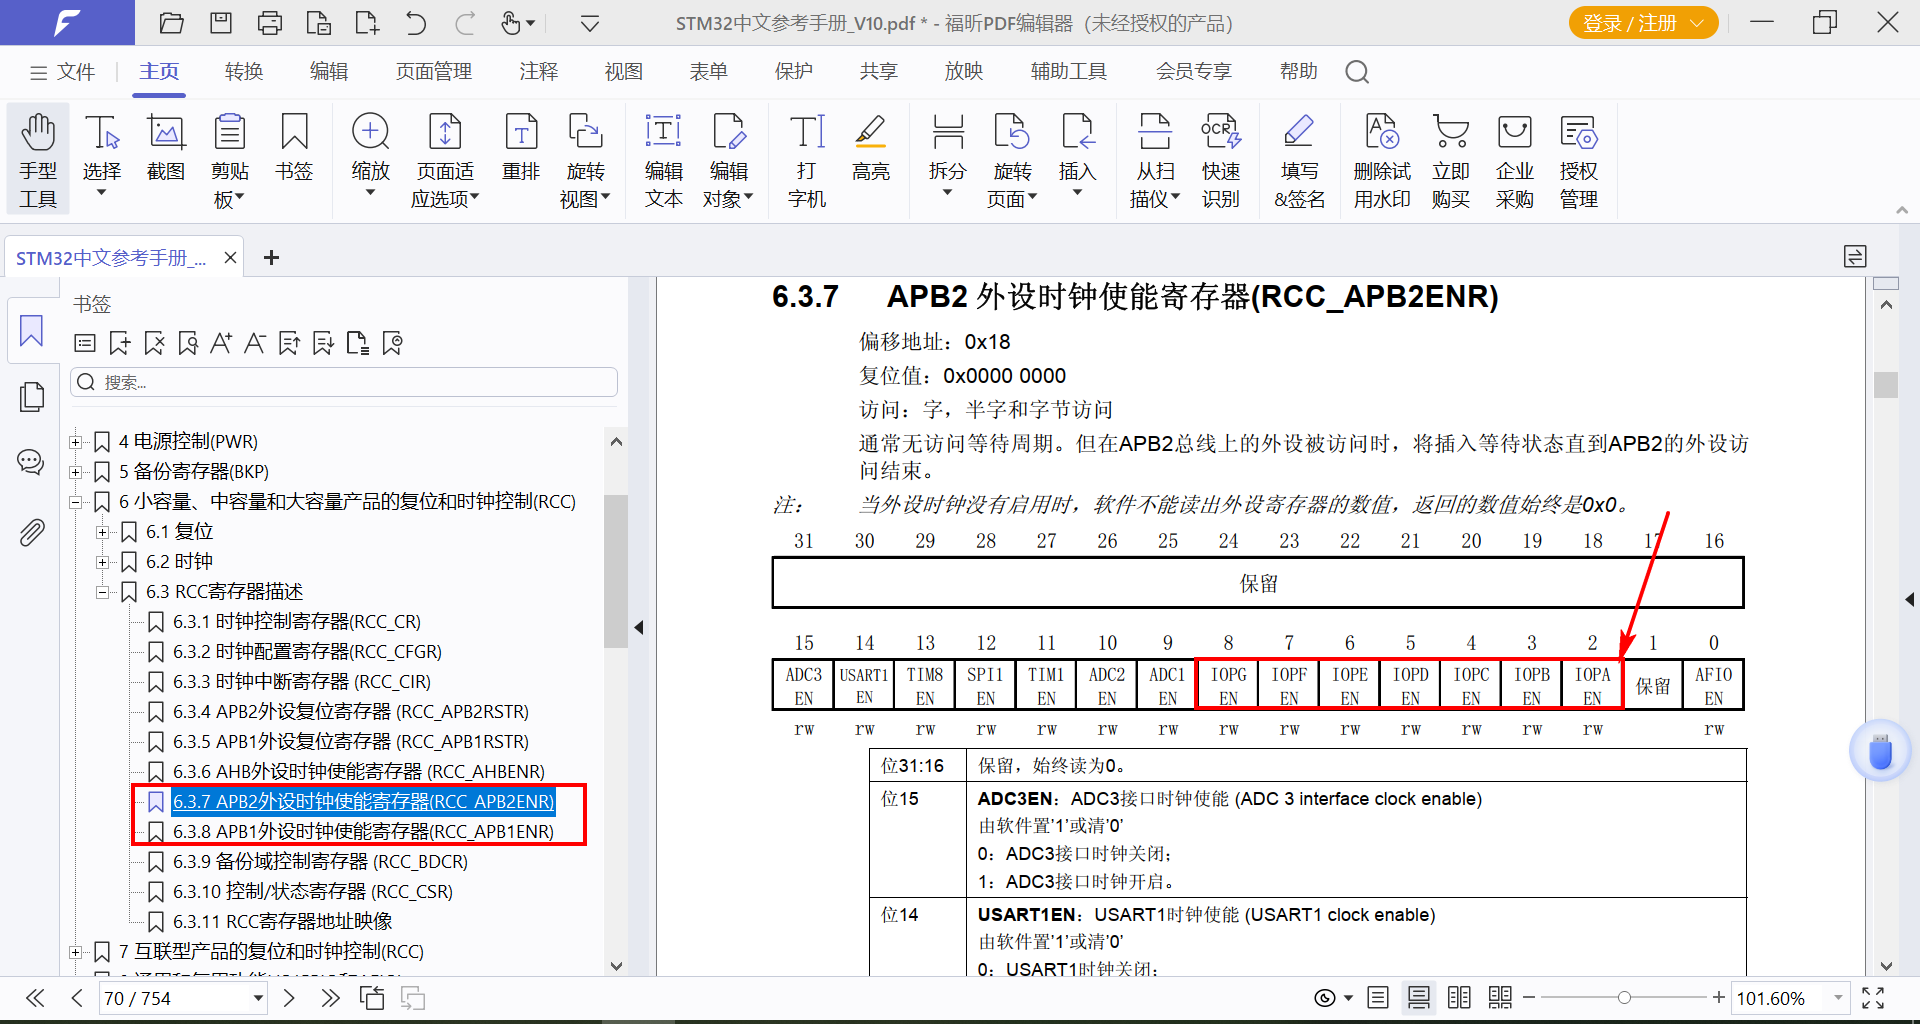This screenshot has height=1024, width=1920.
Task: Open the Attachments paperclip panel
Action: (31, 532)
